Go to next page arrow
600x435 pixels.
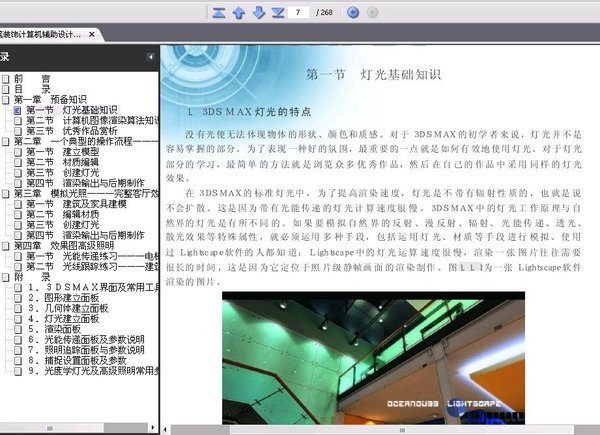pos(259,13)
